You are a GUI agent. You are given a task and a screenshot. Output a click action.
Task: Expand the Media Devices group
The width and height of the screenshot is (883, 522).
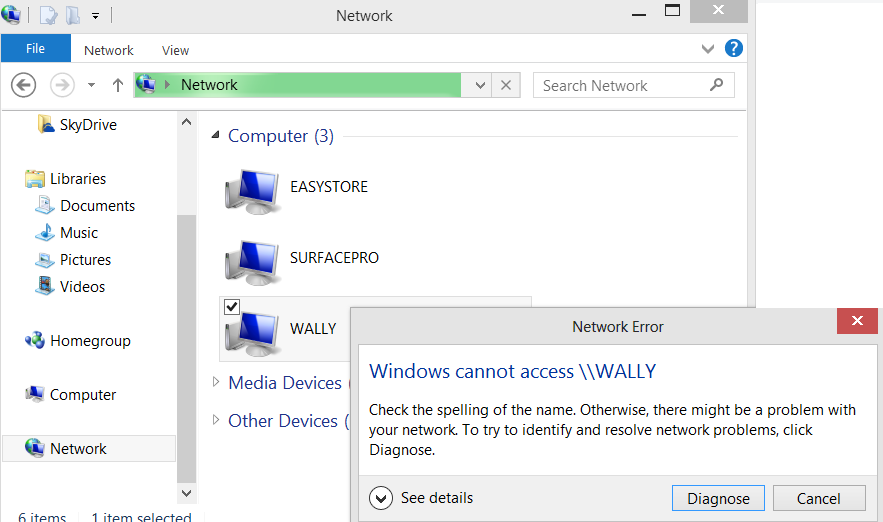(215, 382)
